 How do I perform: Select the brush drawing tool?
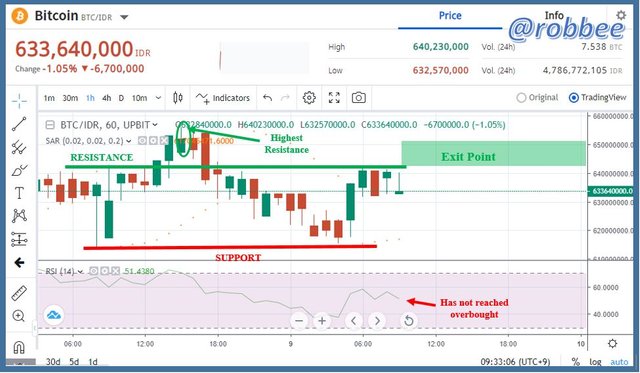point(19,170)
